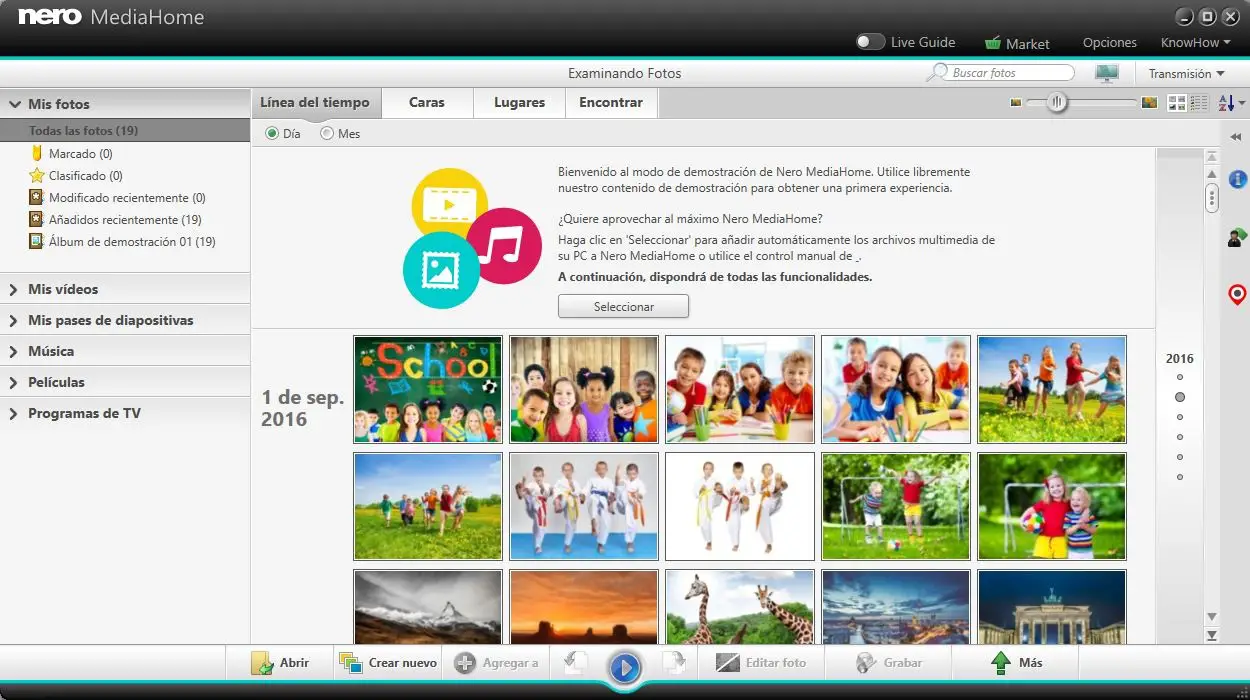Click the Market shopping basket icon
The image size is (1250, 700).
click(x=993, y=43)
